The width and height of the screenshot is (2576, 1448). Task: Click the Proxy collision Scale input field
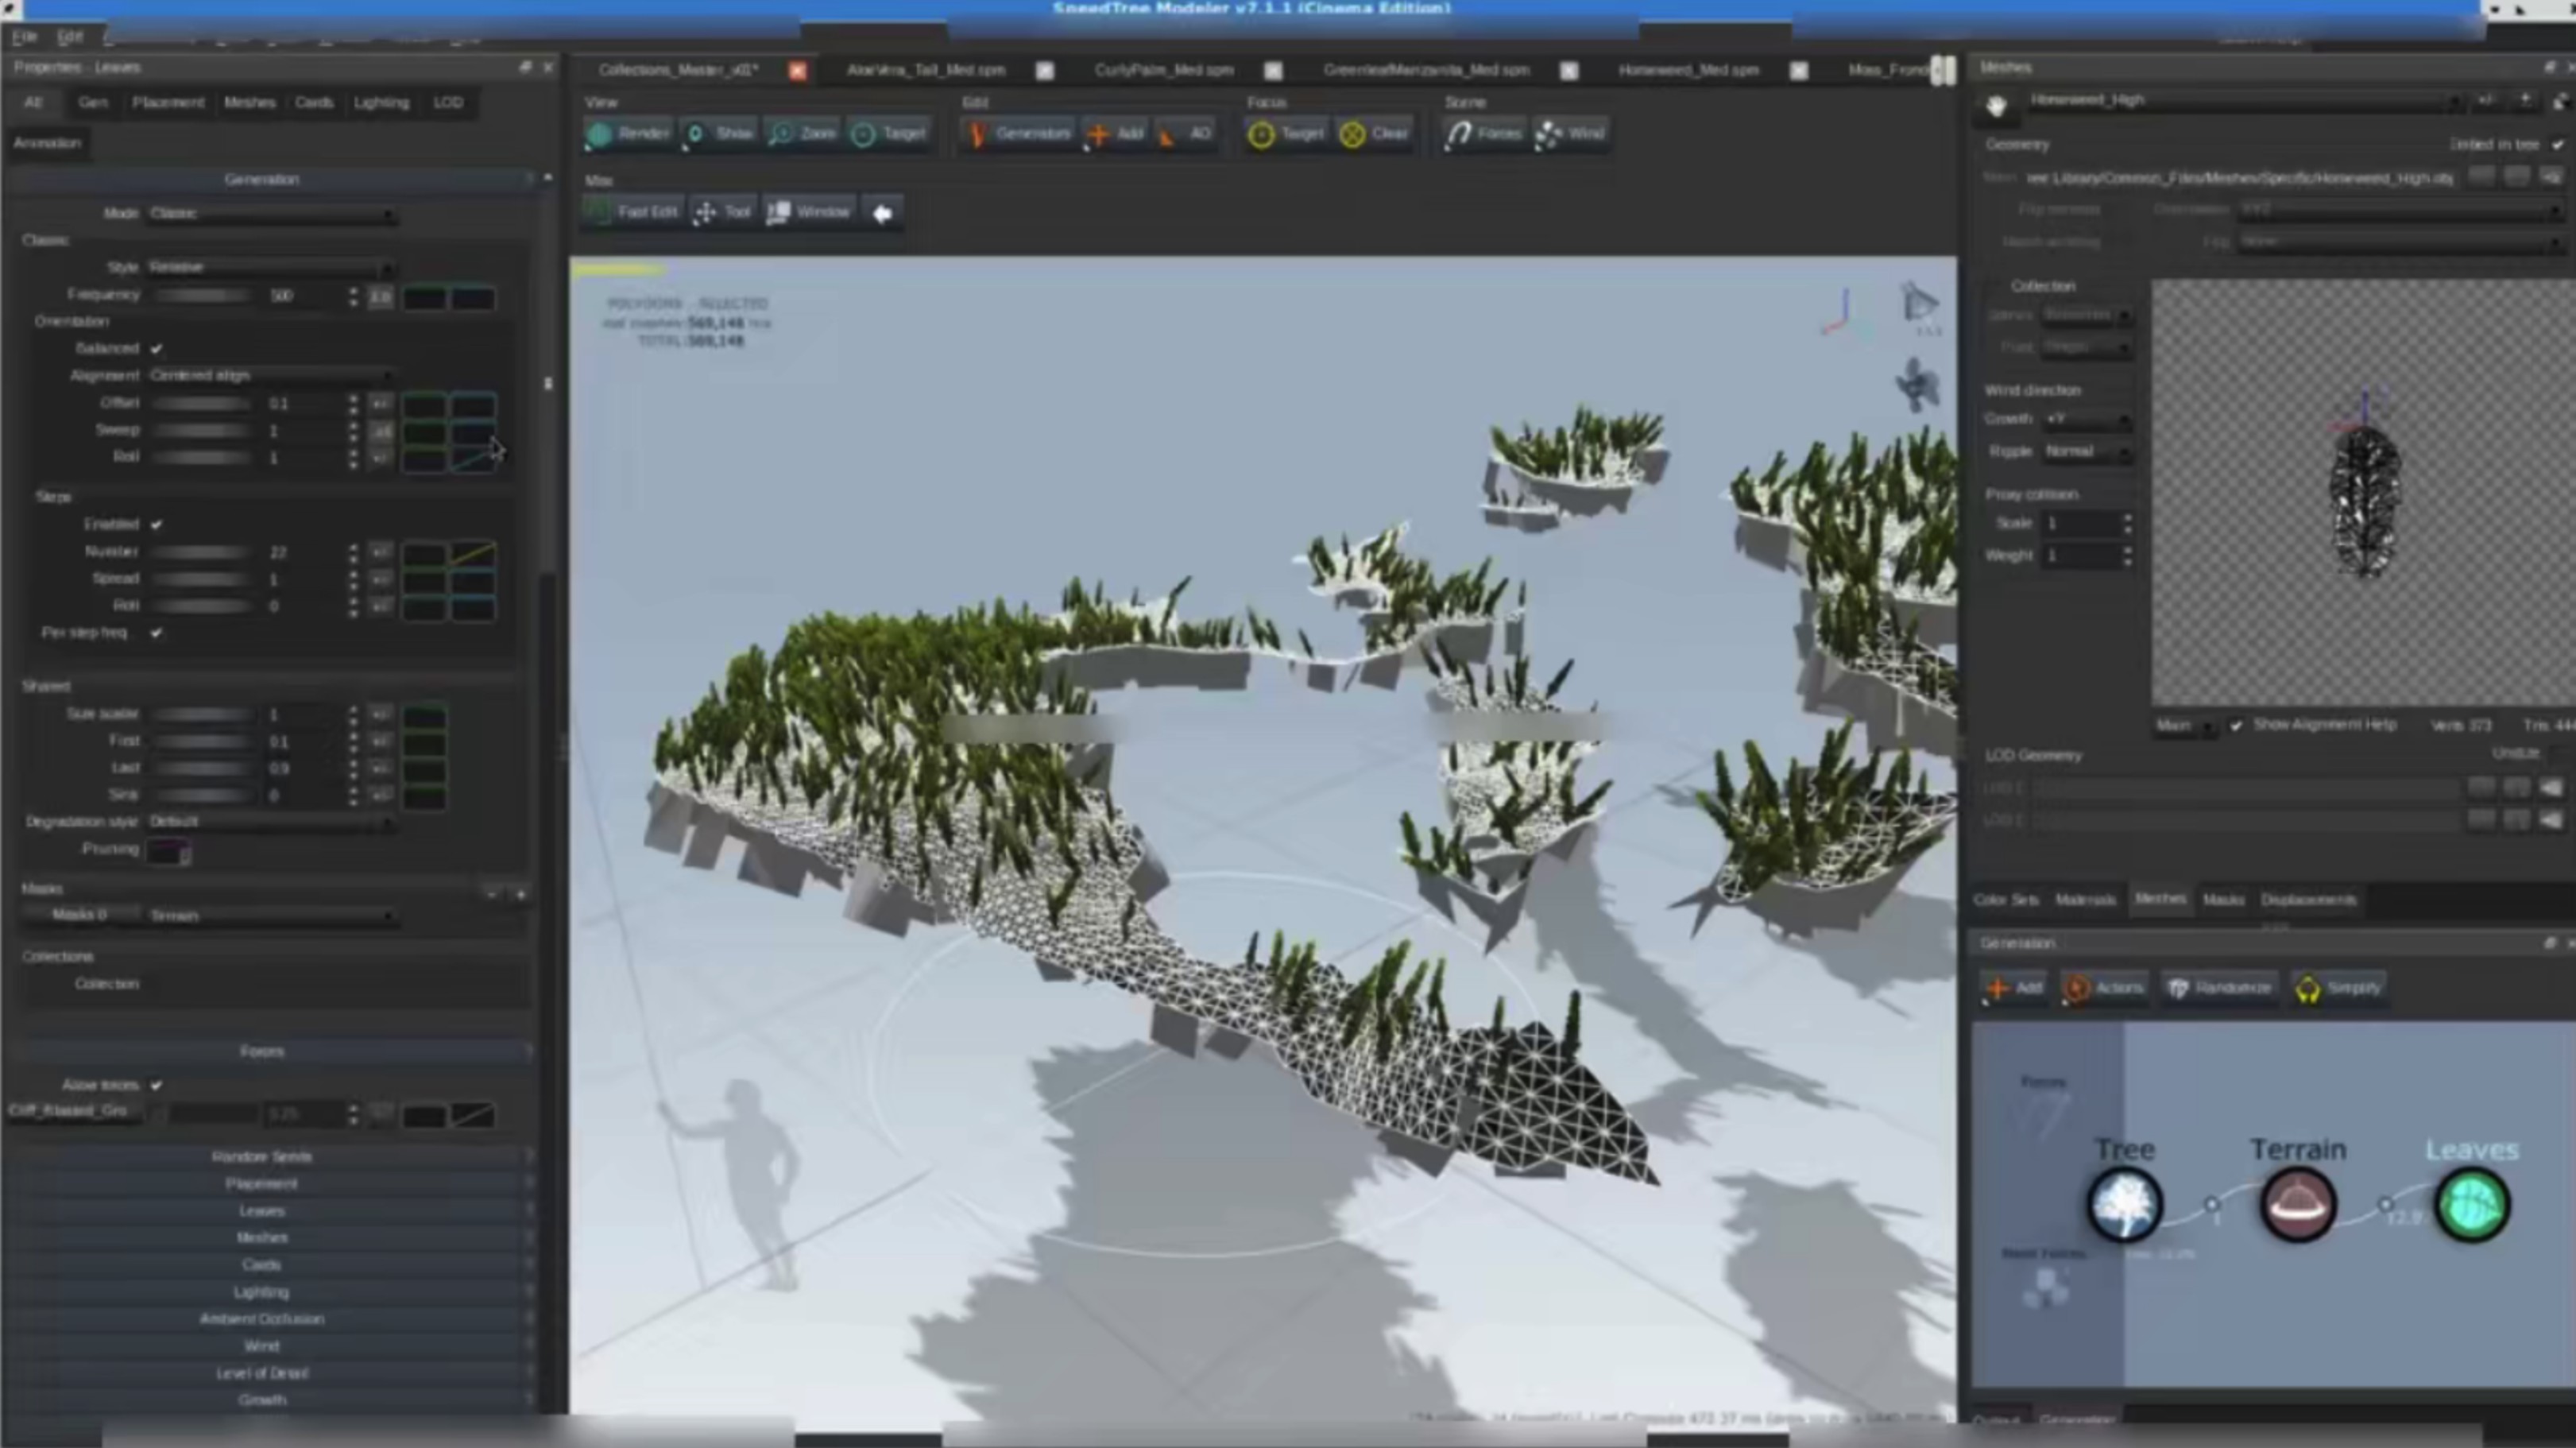point(2078,524)
